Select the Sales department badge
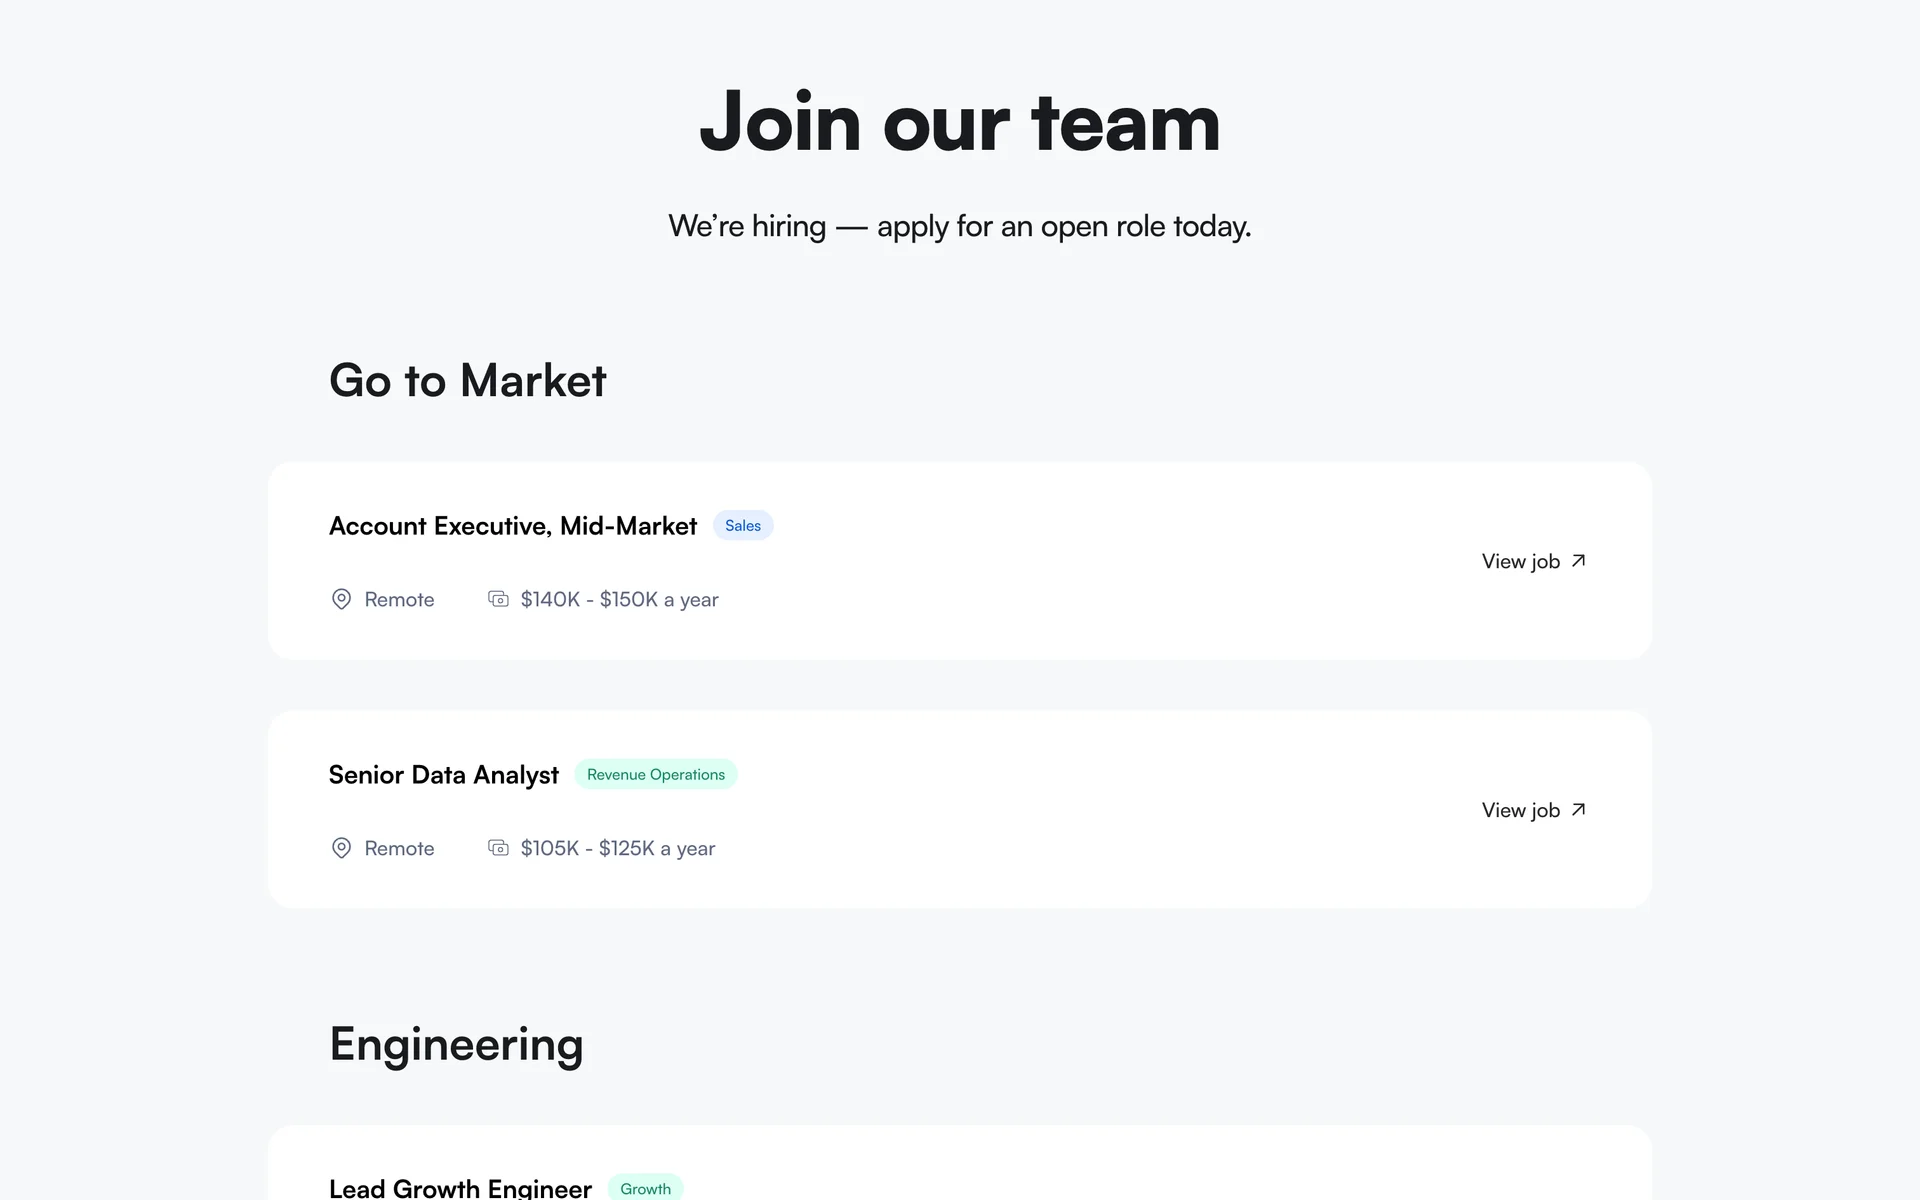 [x=743, y=526]
